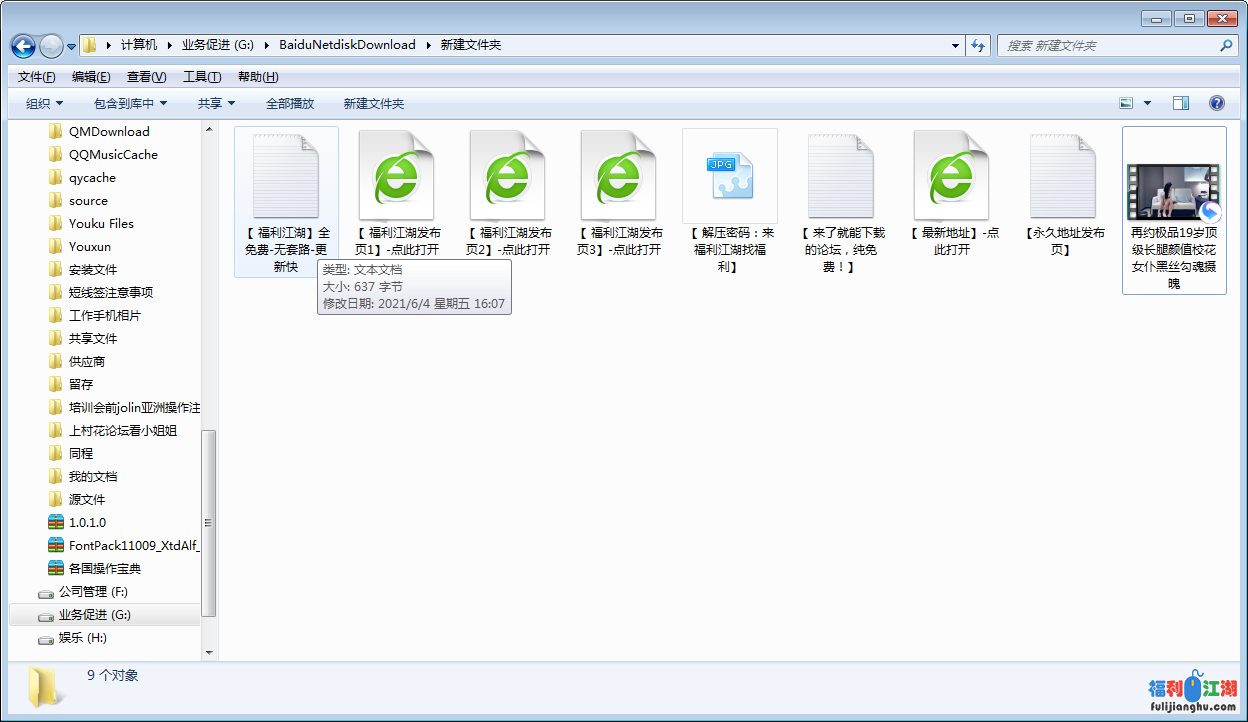Toggle the preview pane button
Image resolution: width=1248 pixels, height=722 pixels.
coord(1181,103)
